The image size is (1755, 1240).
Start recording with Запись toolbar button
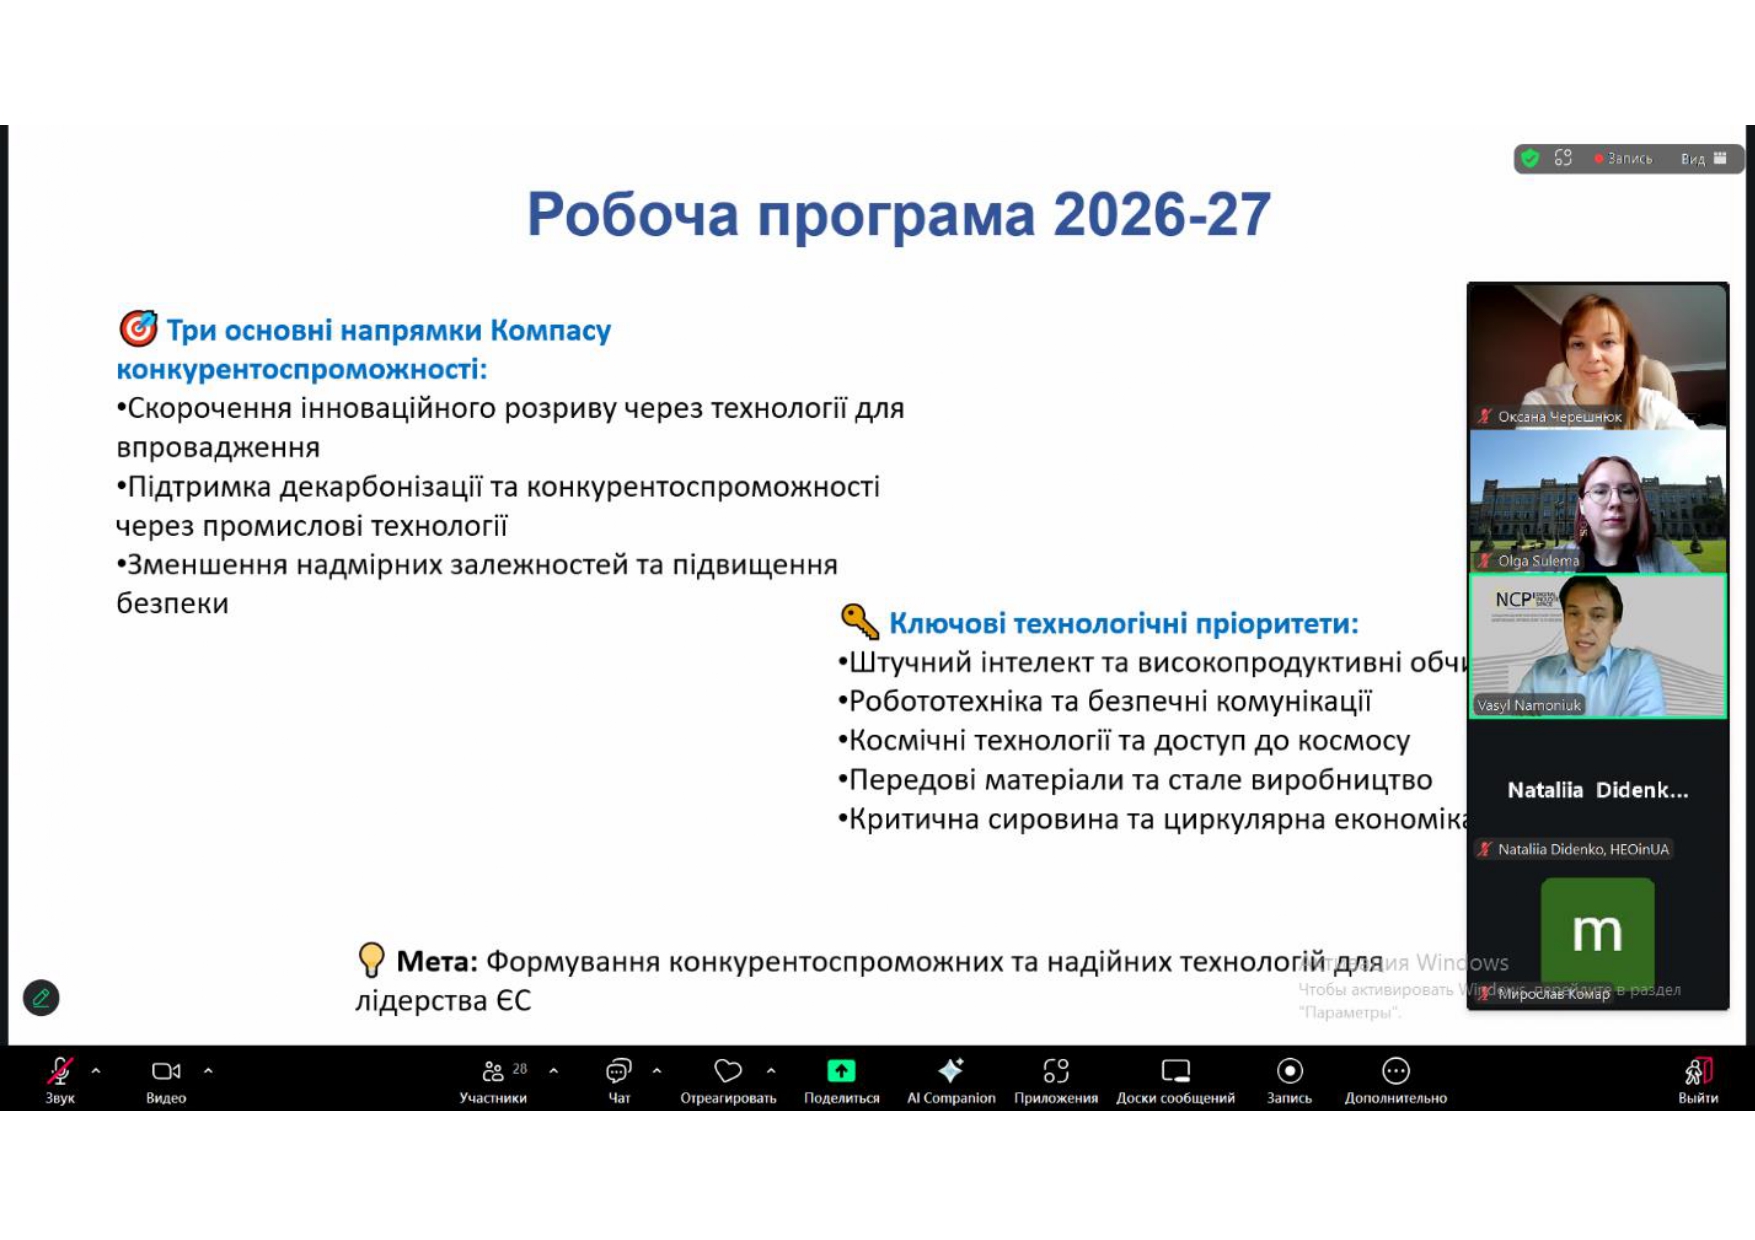pyautogui.click(x=1289, y=1072)
